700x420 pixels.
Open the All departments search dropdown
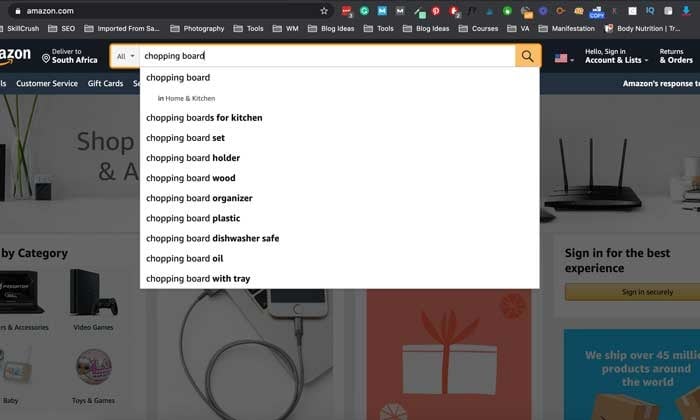(x=125, y=56)
